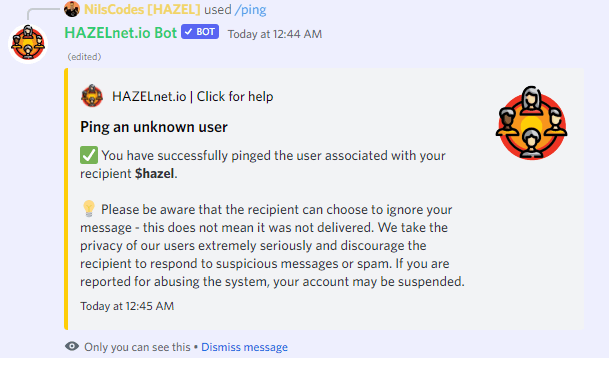Click the Ping an unknown user title

point(154,127)
